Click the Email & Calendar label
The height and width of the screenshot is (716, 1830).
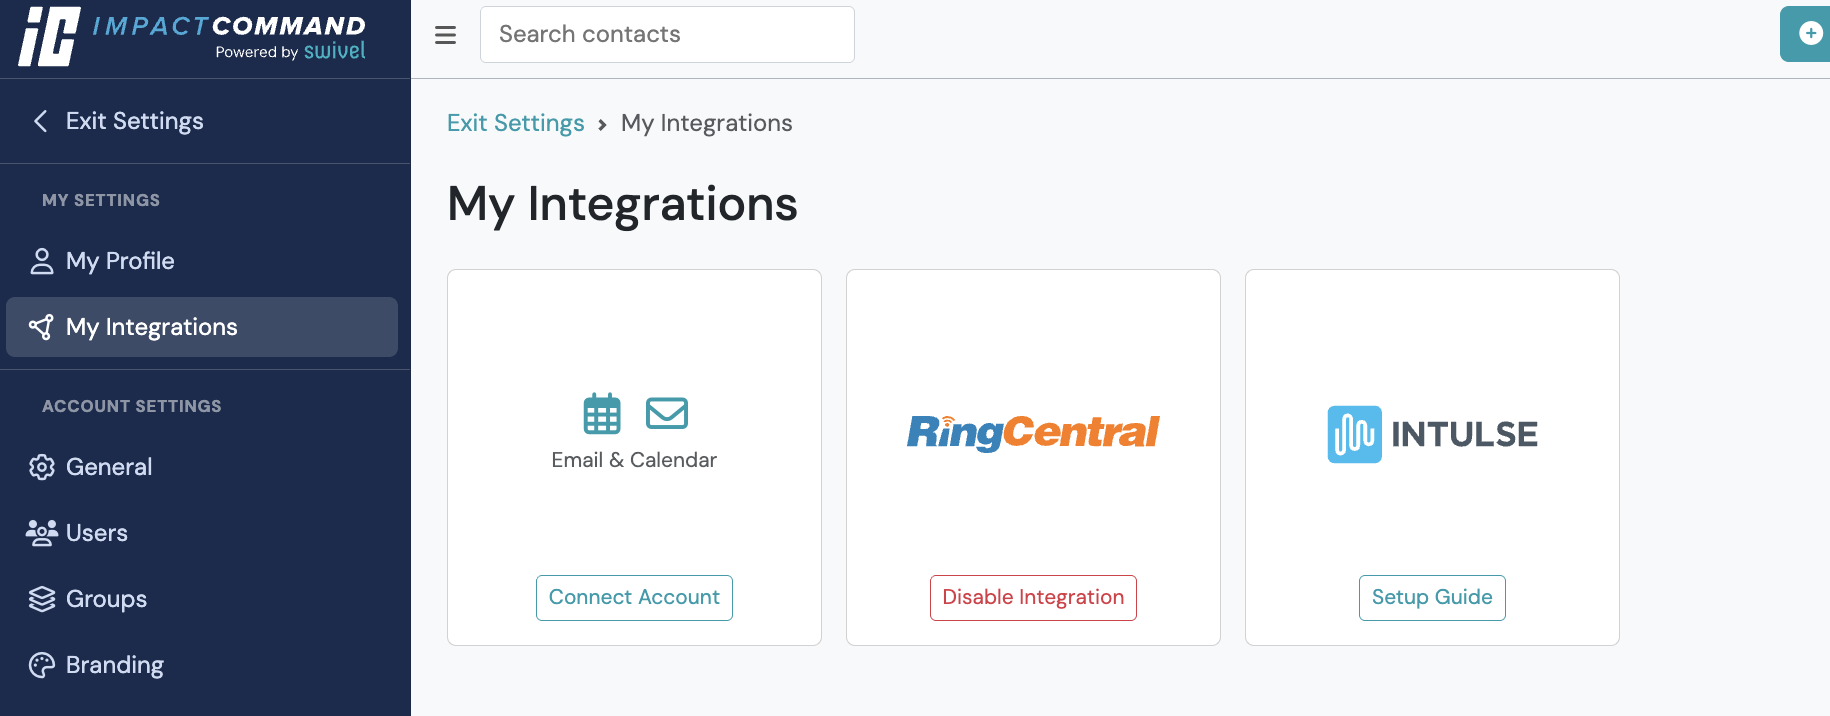point(634,460)
